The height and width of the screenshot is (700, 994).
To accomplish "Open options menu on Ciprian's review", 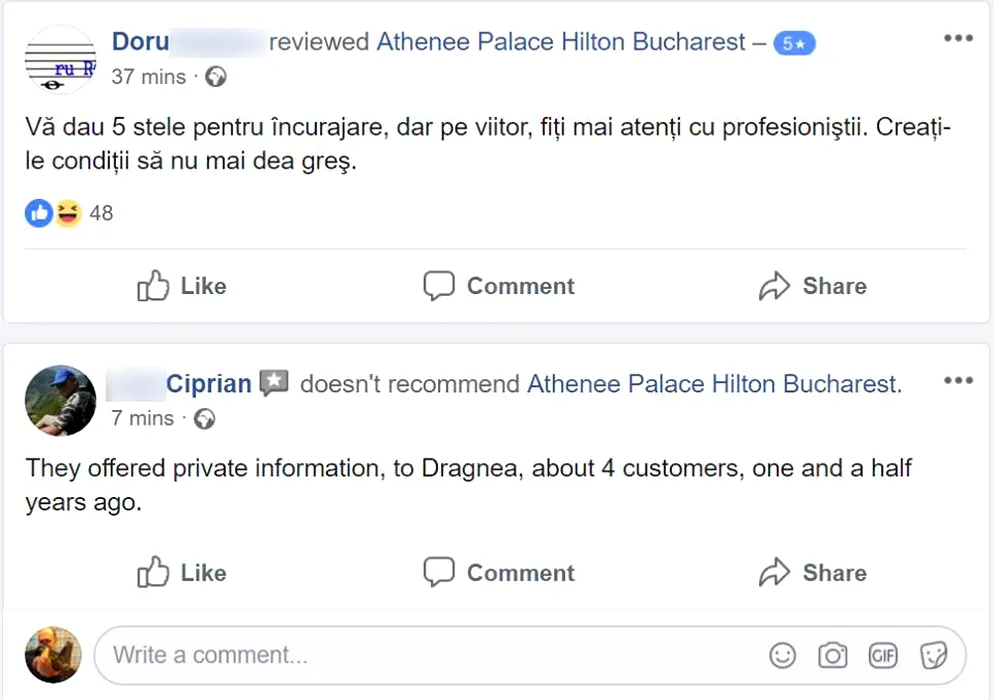I will click(957, 381).
